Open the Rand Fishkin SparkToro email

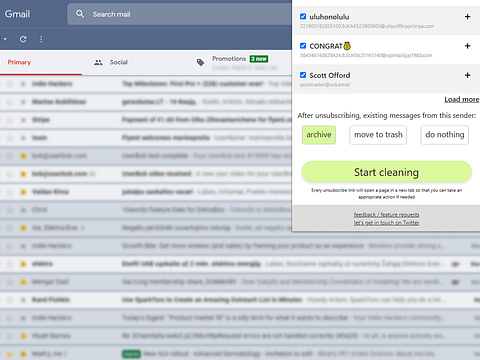click(x=240, y=300)
